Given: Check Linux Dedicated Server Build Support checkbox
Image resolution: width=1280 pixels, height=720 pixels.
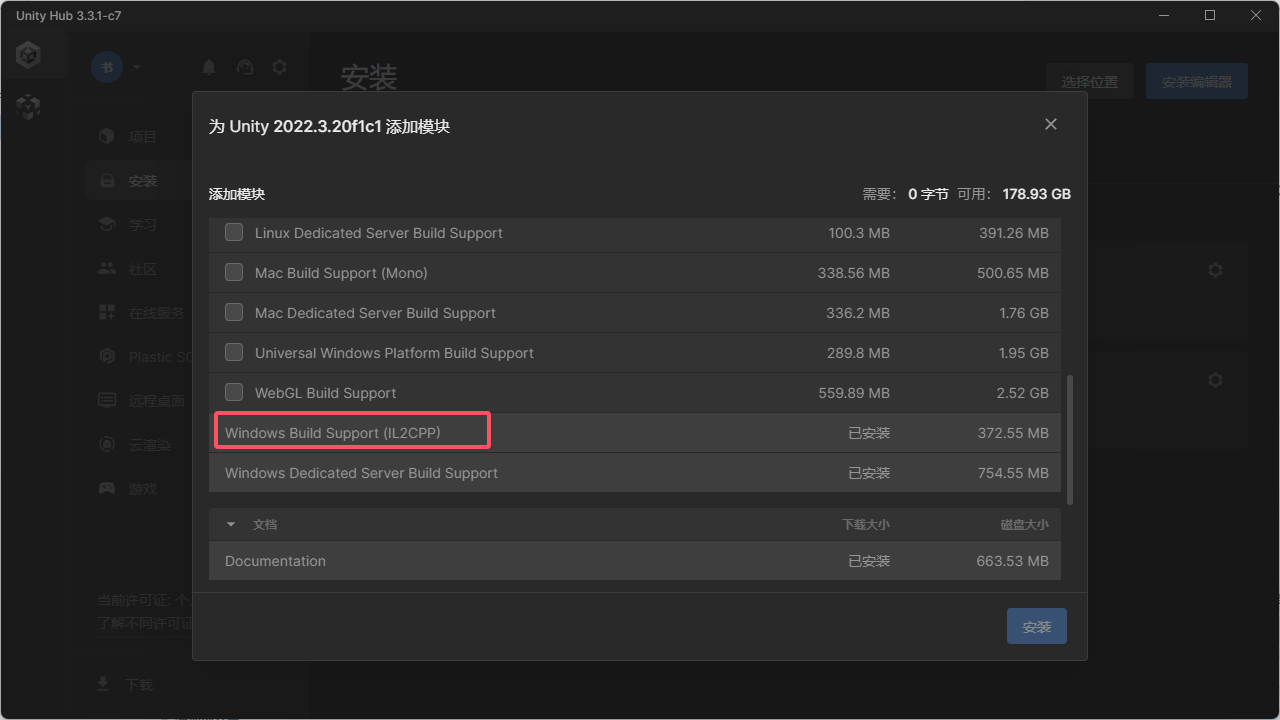Looking at the screenshot, I should pyautogui.click(x=234, y=233).
